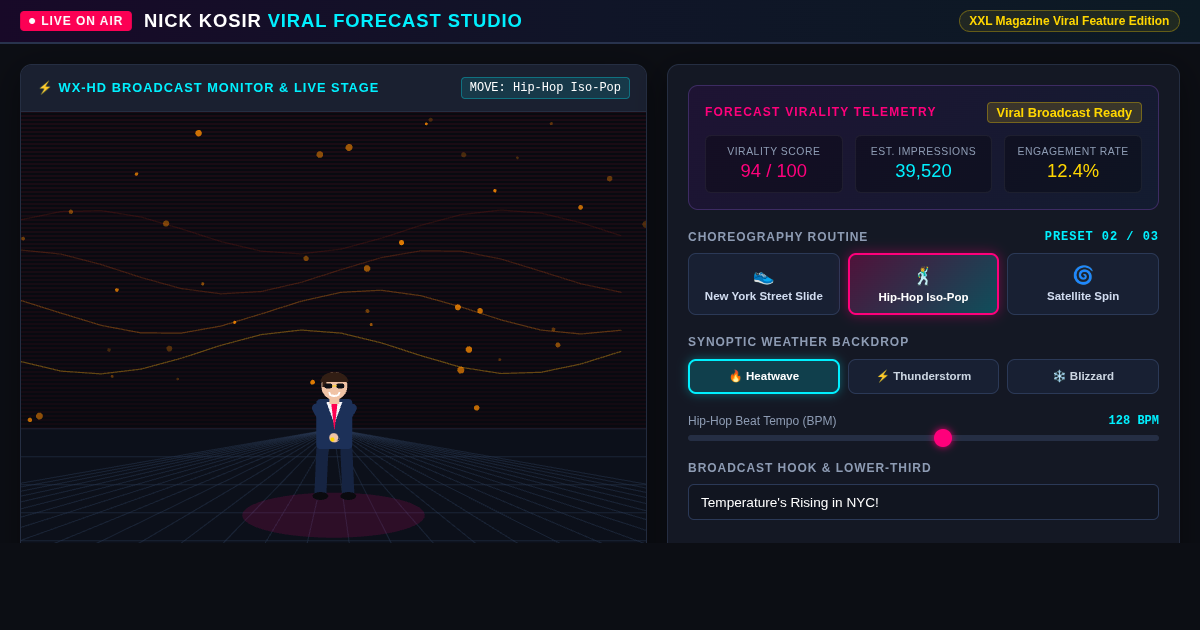Click the Forecast Virality Telemetry heading

click(x=821, y=112)
